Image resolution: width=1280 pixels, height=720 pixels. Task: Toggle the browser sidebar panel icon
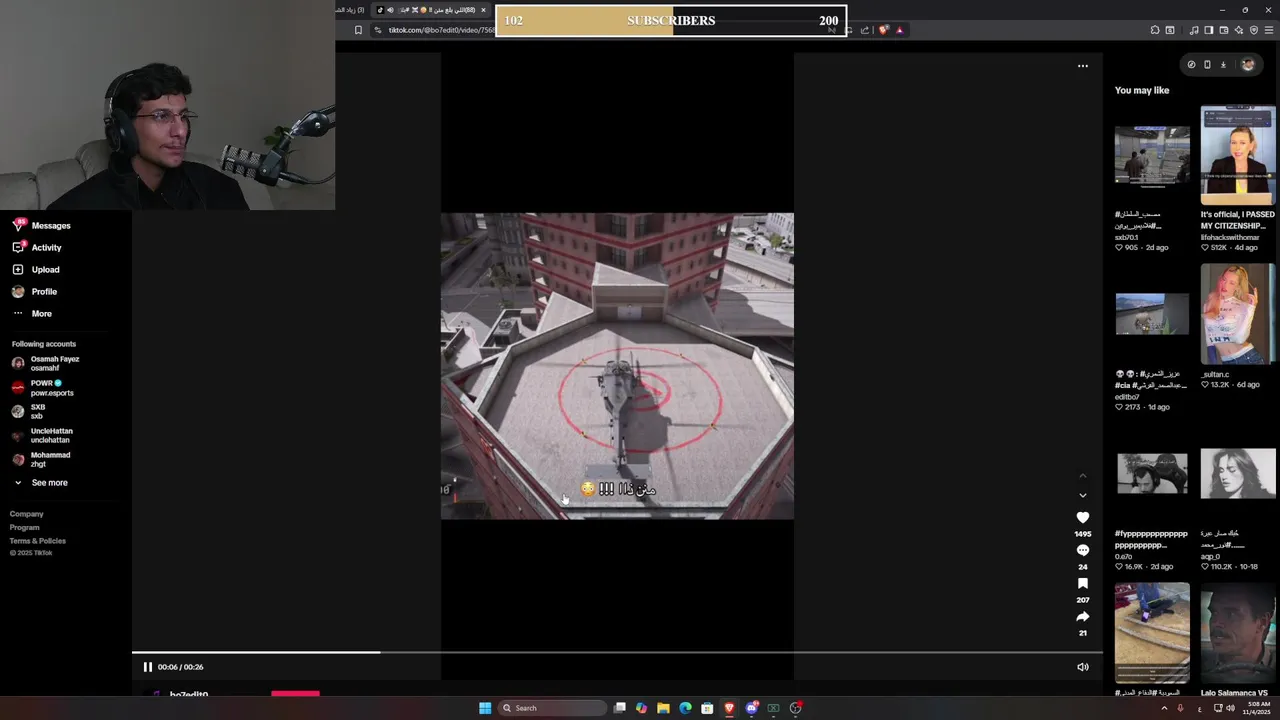point(1209,30)
